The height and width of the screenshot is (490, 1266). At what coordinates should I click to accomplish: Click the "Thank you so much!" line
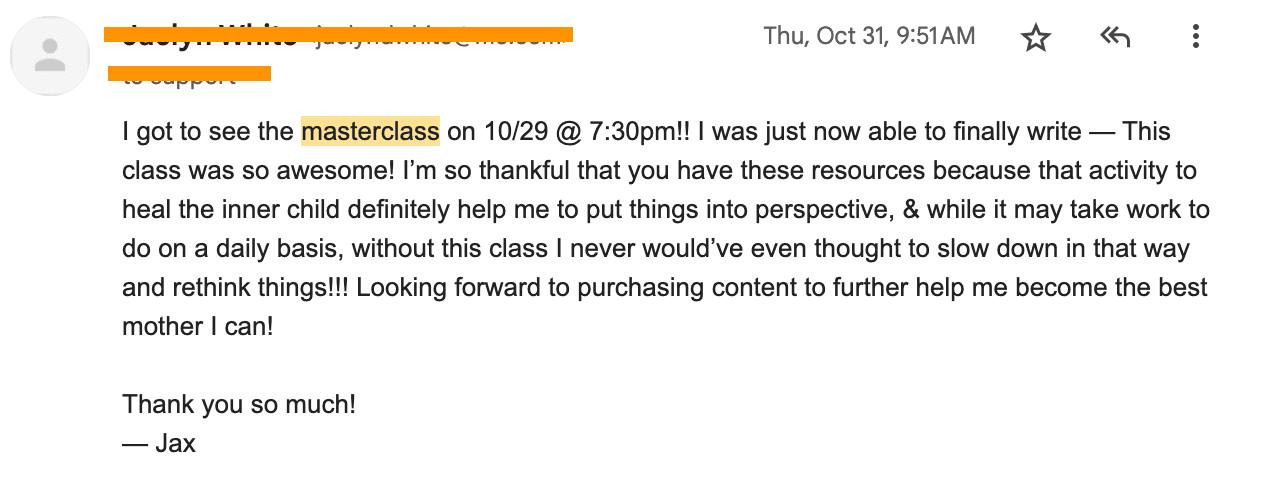239,405
